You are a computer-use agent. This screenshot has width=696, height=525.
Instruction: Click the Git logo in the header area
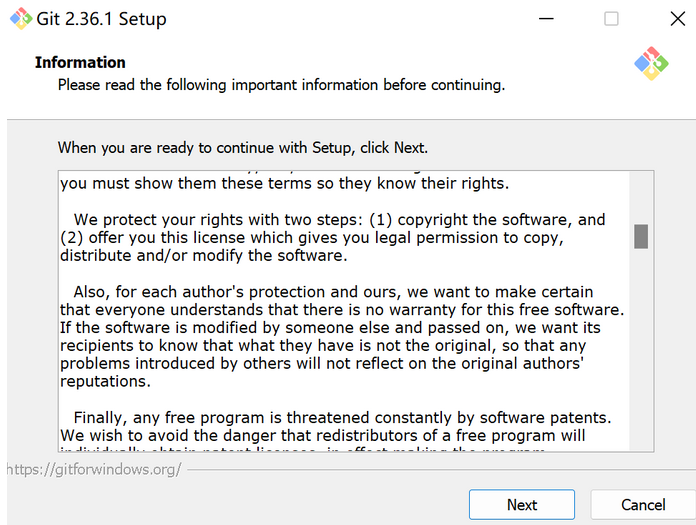point(651,63)
